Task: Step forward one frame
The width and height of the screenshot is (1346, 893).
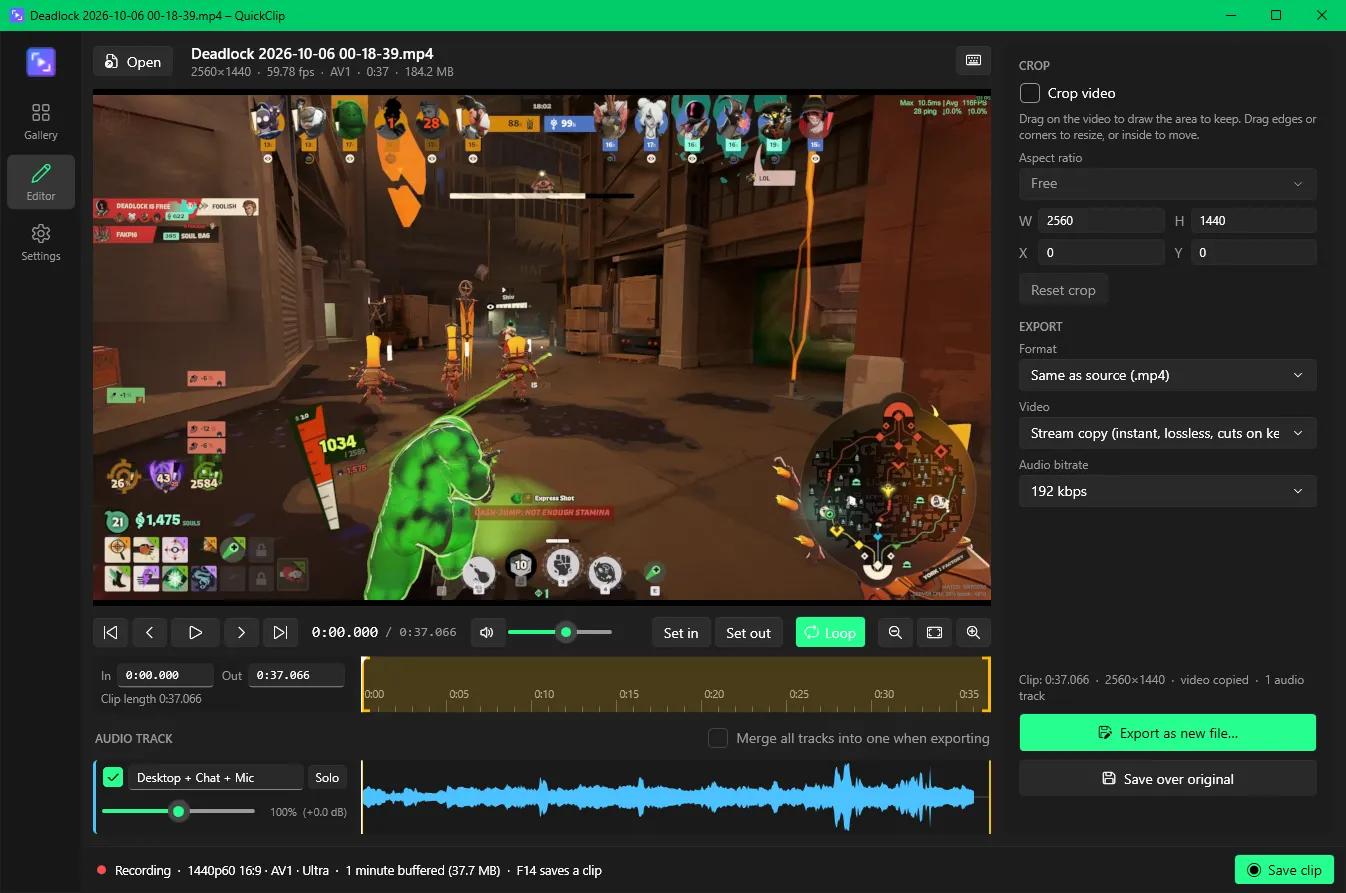Action: click(241, 632)
